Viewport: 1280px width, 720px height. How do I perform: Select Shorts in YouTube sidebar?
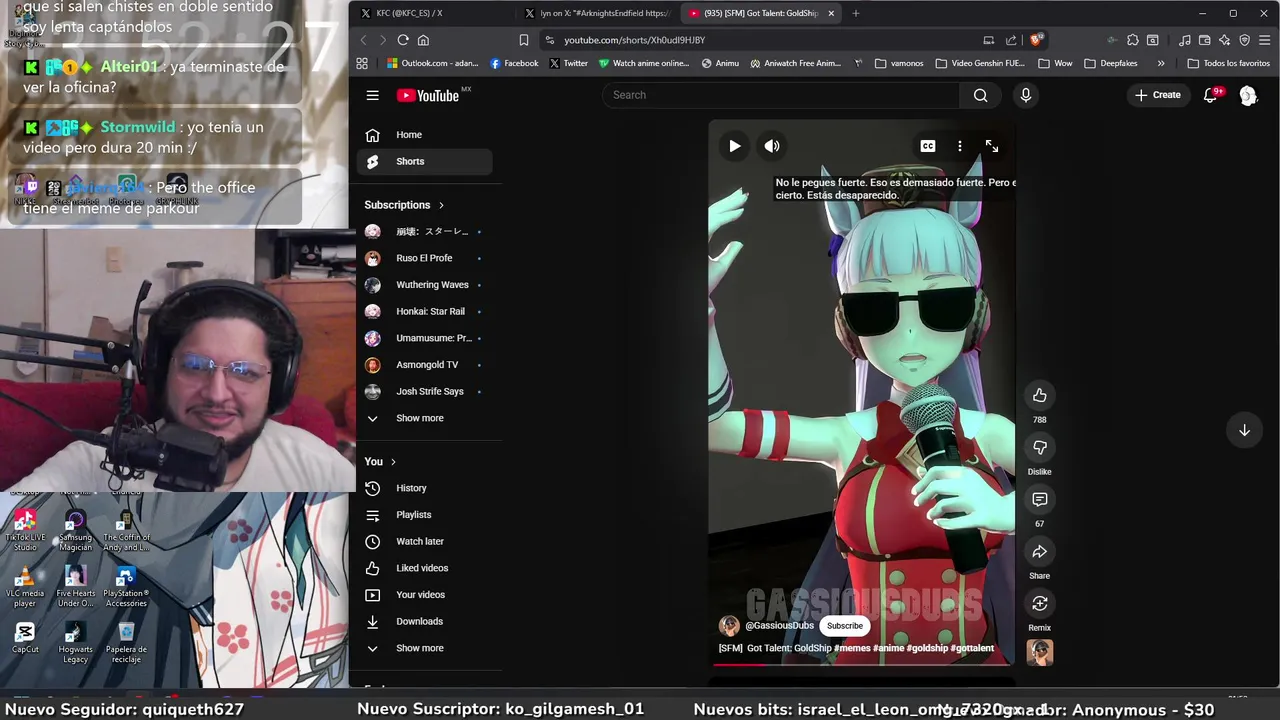(424, 161)
